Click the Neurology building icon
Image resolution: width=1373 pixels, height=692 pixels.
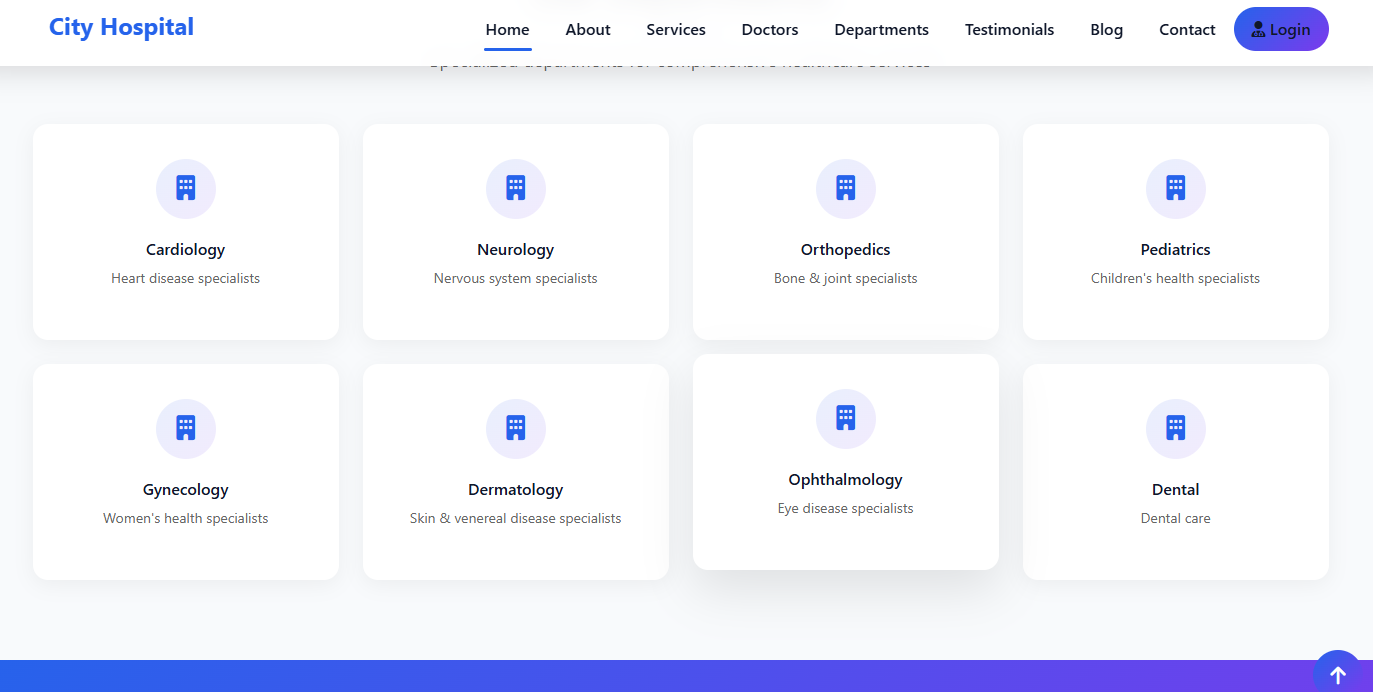[516, 188]
